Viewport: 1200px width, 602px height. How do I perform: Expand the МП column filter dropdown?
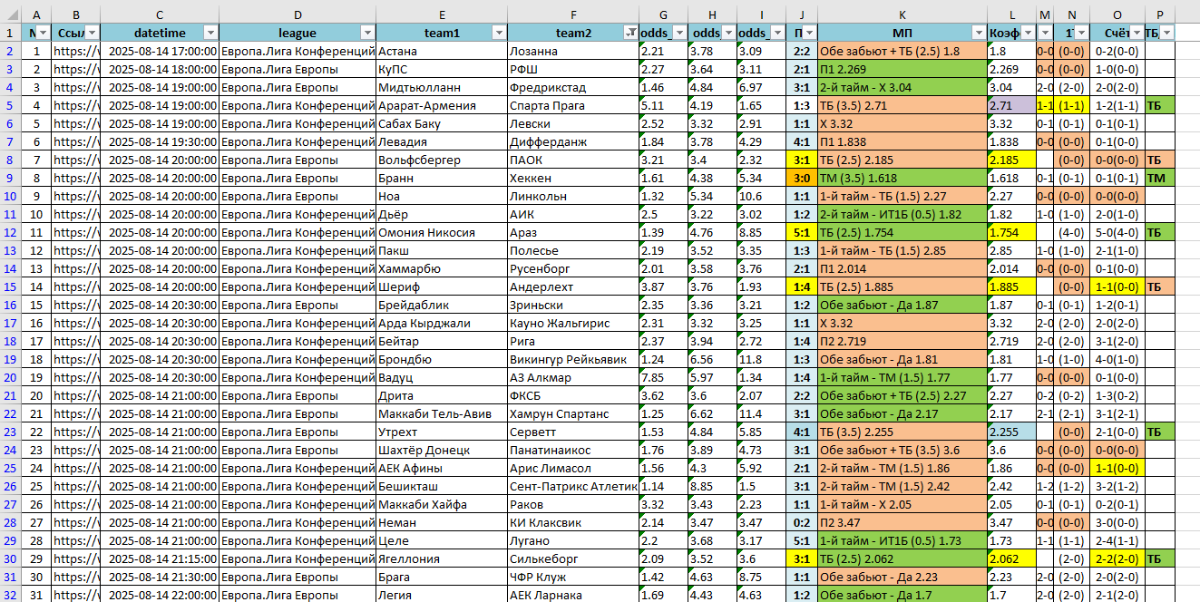(x=977, y=33)
